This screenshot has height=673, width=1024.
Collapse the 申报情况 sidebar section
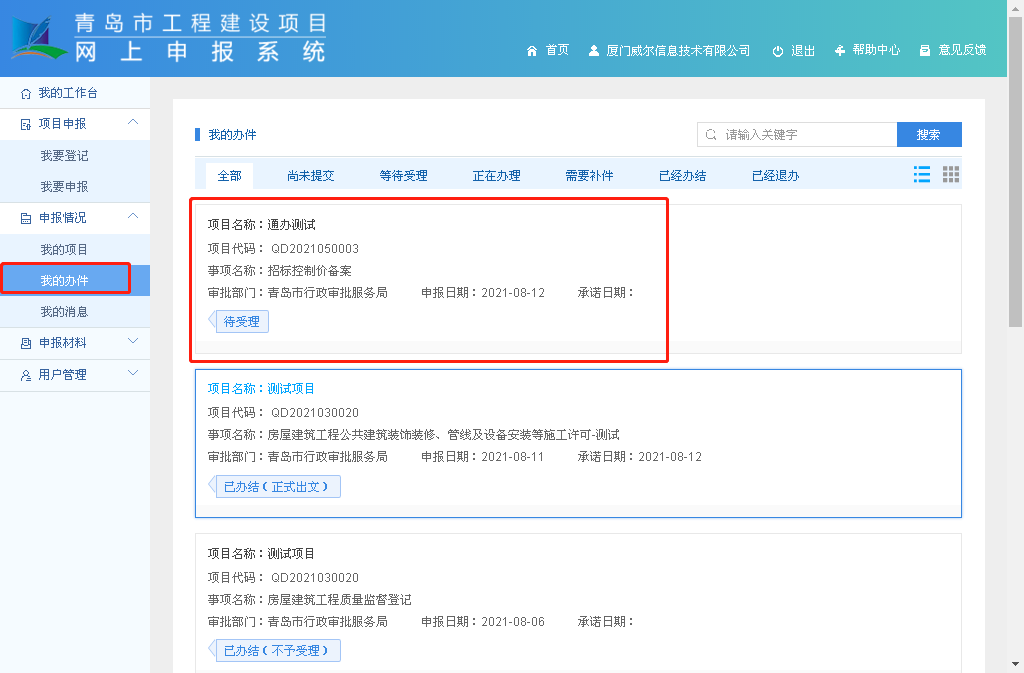[x=133, y=217]
